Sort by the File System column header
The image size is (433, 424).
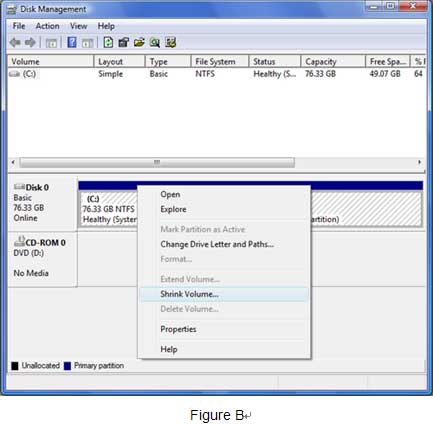[220, 62]
